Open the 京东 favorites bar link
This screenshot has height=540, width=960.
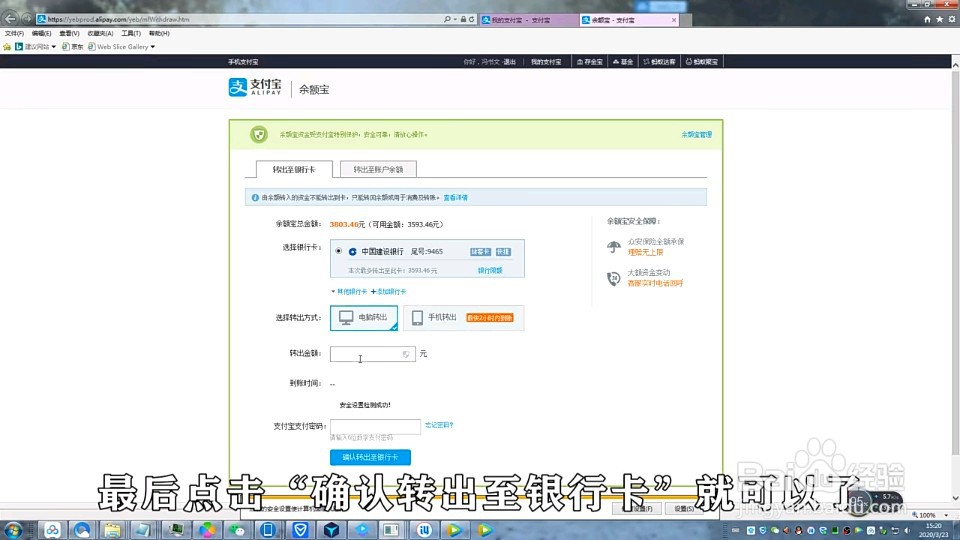click(72, 47)
